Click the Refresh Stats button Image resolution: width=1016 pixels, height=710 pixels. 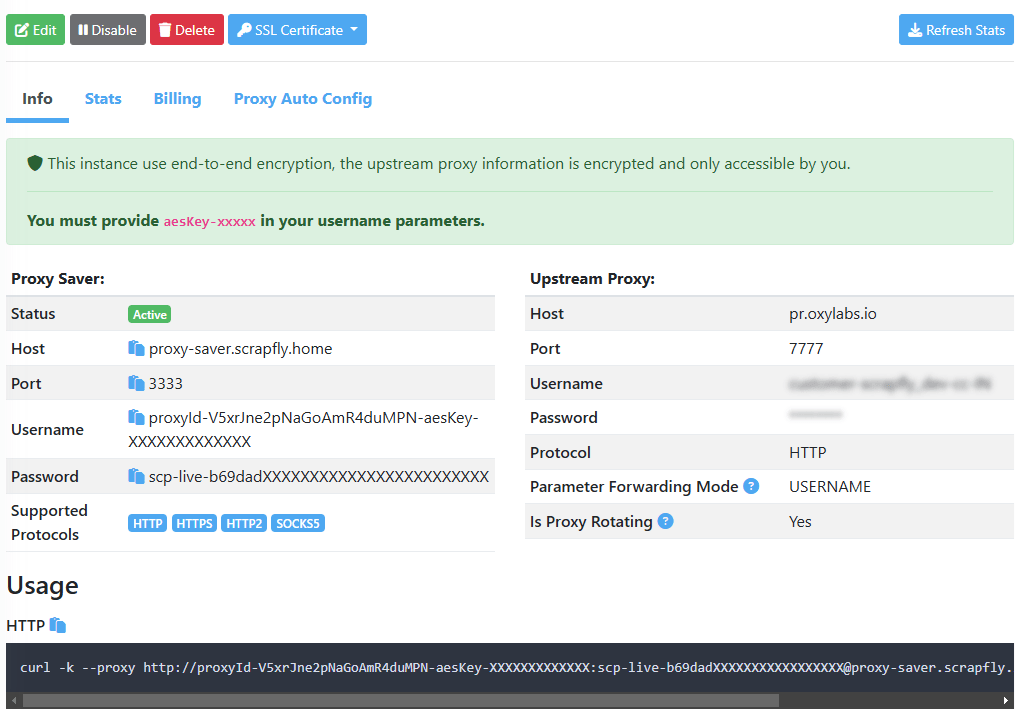(955, 29)
